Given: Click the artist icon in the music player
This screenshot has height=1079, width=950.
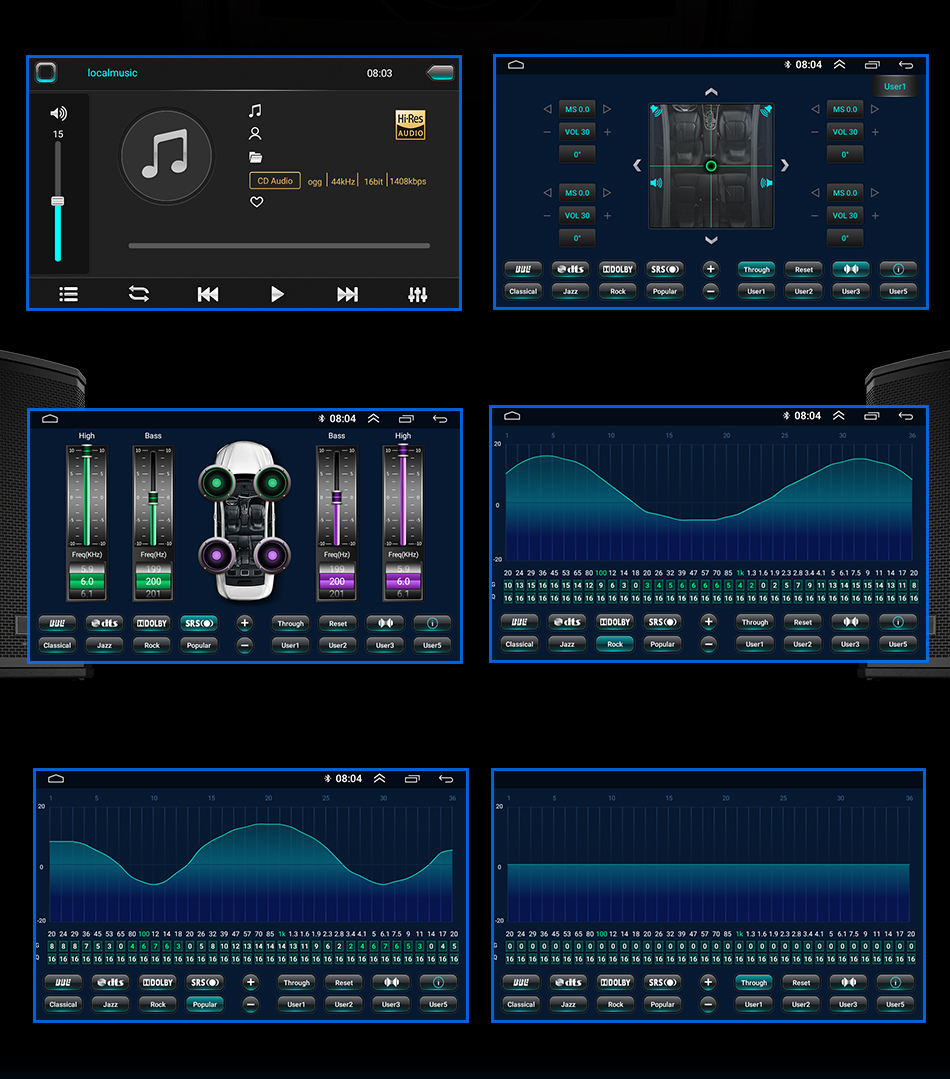Looking at the screenshot, I should coord(256,133).
